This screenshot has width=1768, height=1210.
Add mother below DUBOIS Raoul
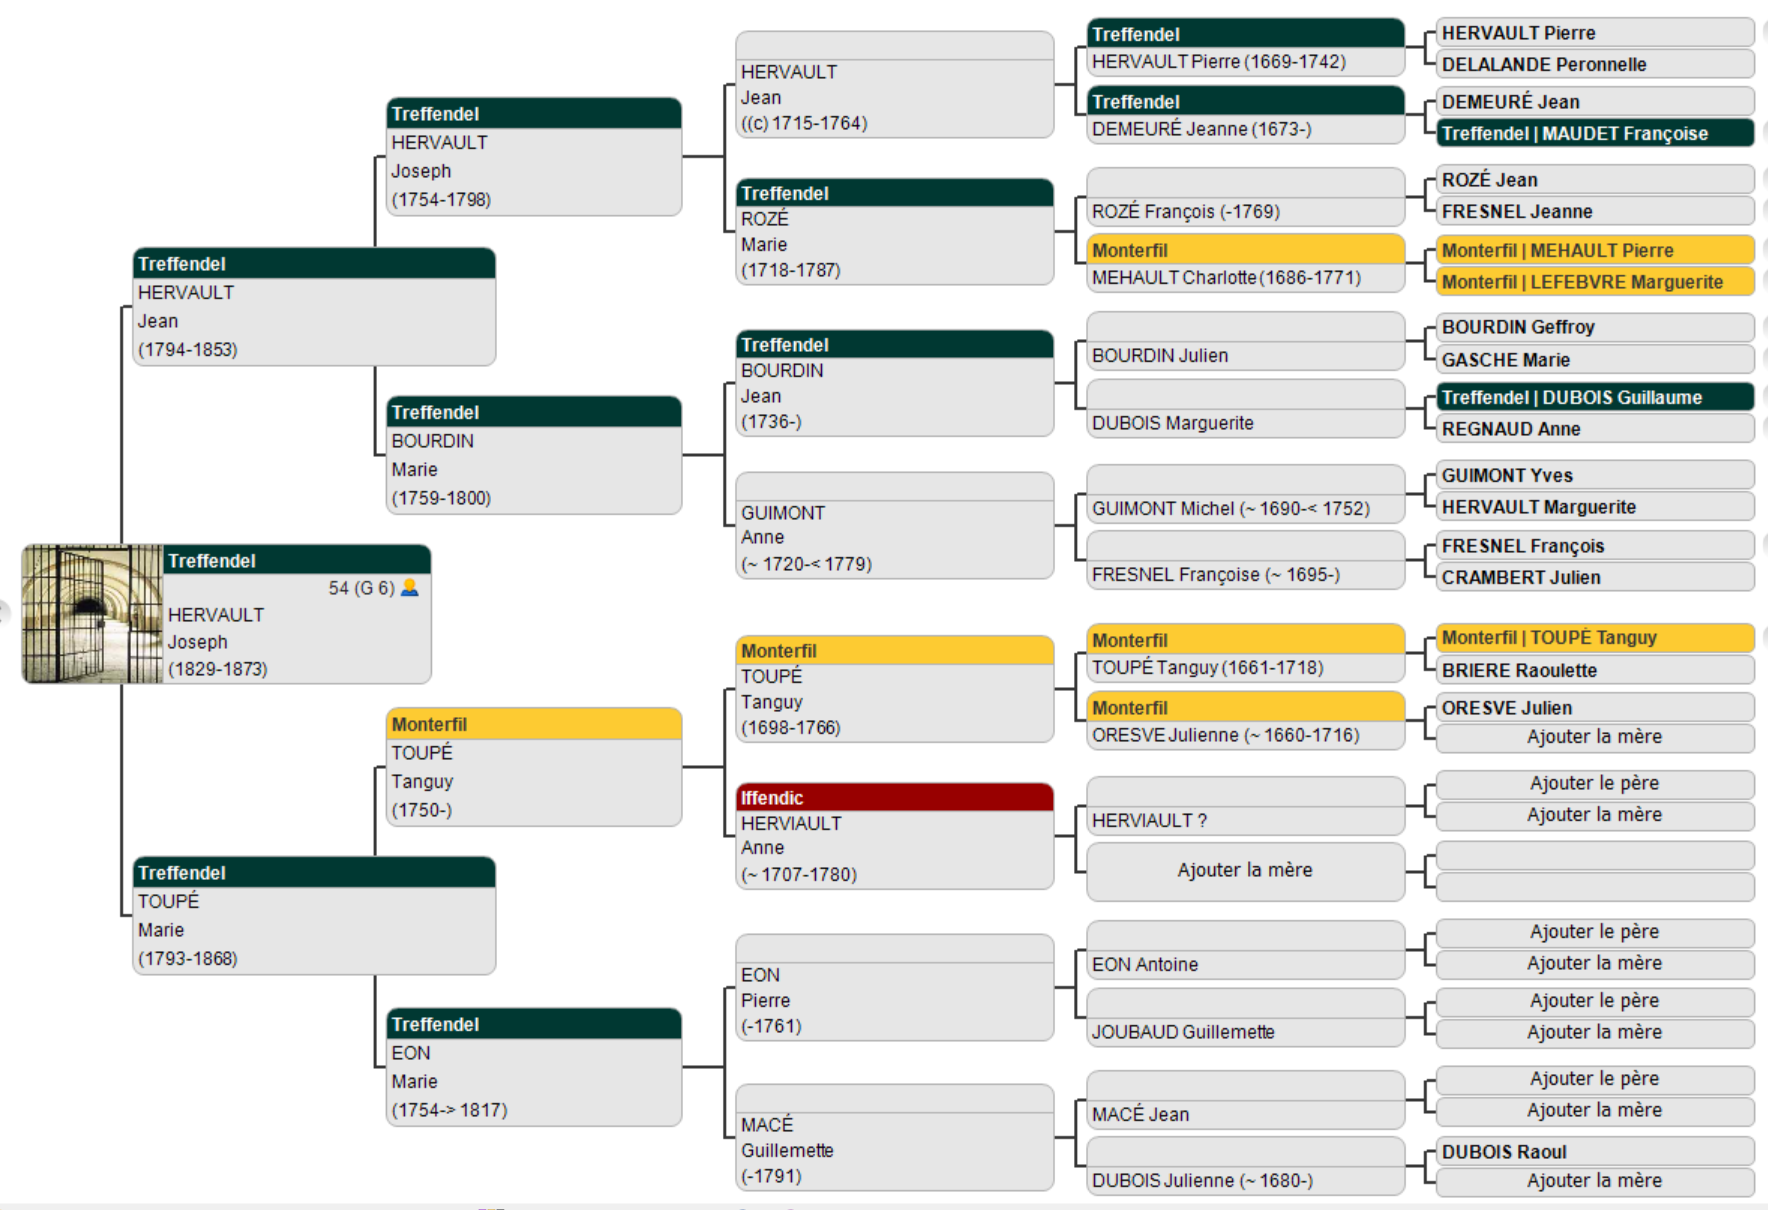pos(1594,1181)
